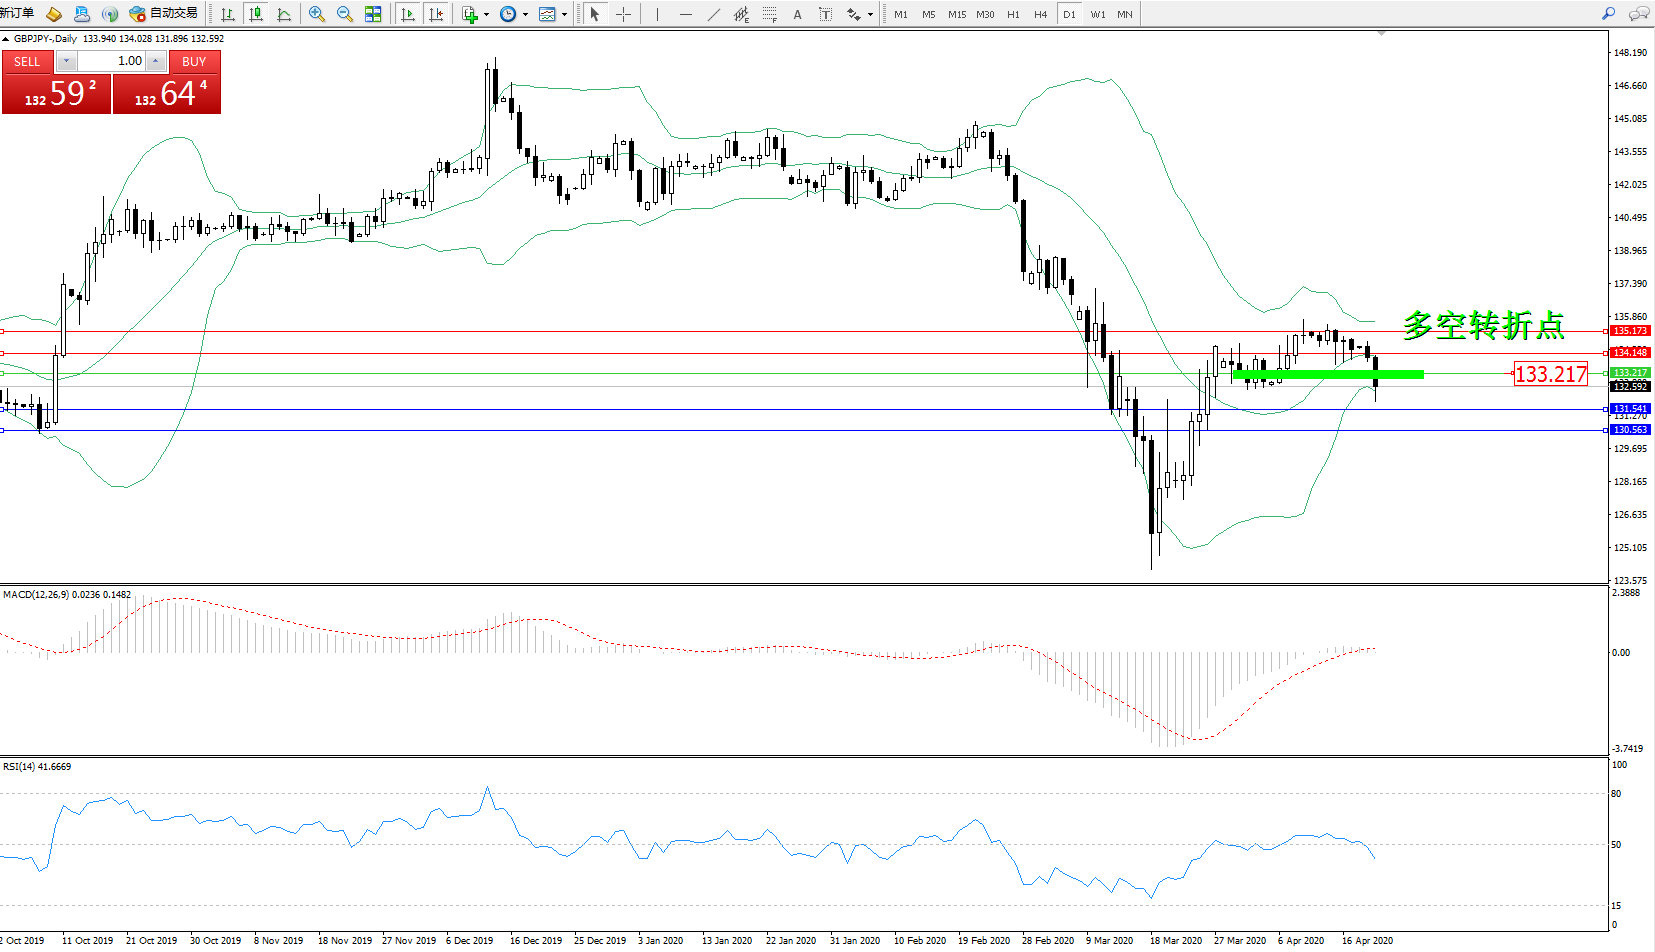The height and width of the screenshot is (952, 1655).
Task: Click the green horizontal bar at 133.217
Action: click(1328, 375)
